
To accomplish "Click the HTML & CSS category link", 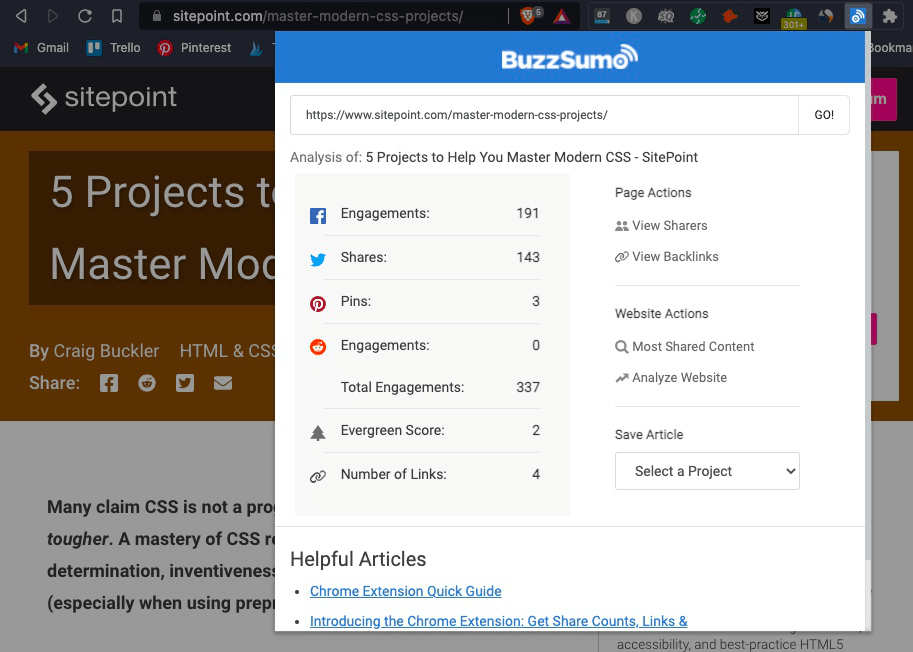I will pyautogui.click(x=228, y=351).
